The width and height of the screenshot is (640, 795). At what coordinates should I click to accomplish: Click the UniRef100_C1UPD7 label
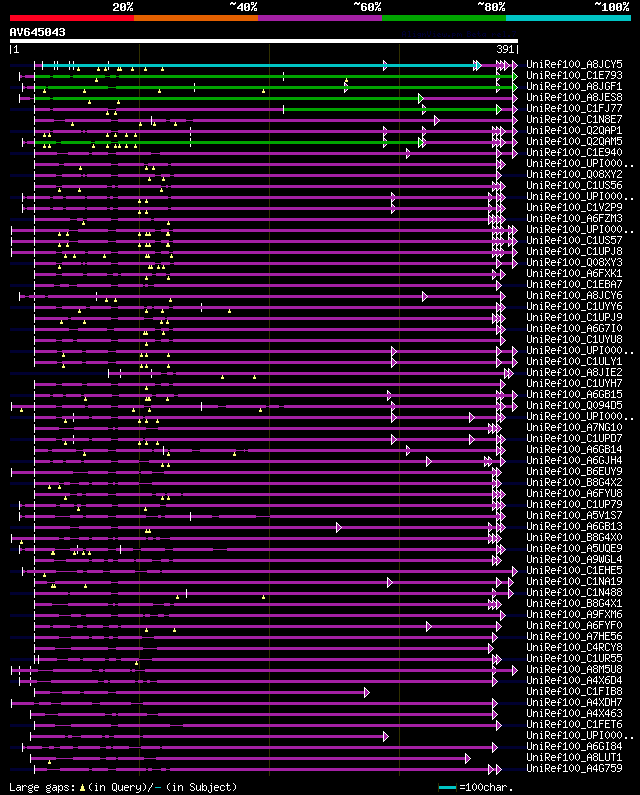tap(574, 439)
